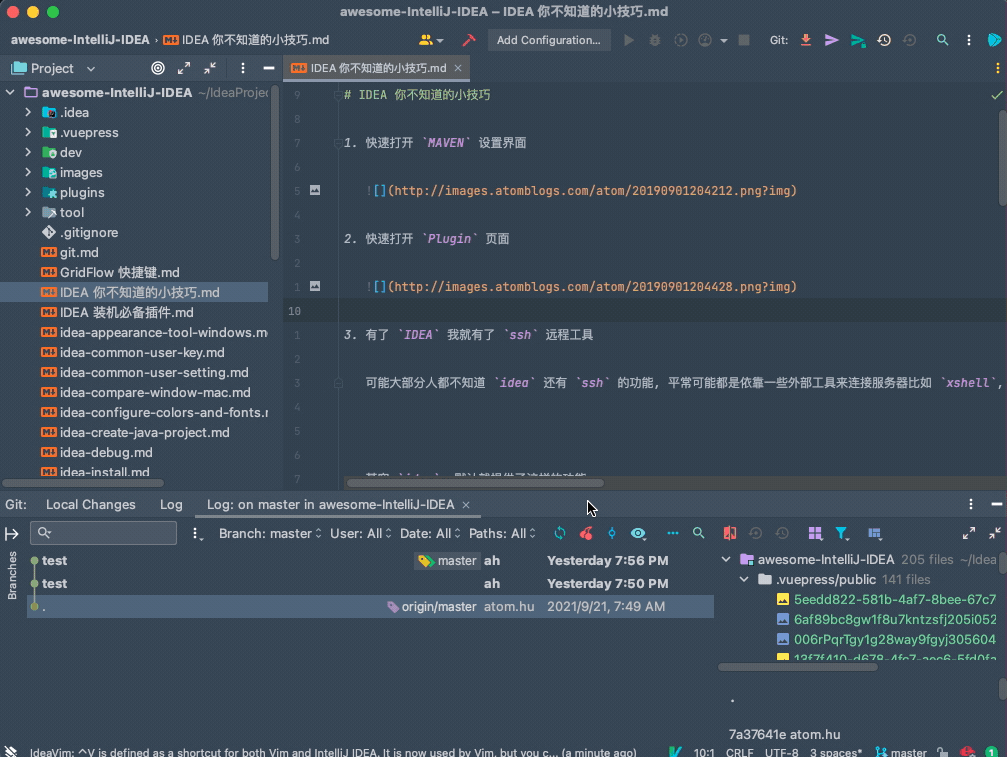Screen dimensions: 1007x757
Task: Click awesome-IntelliJ-IDEA breadcrumb in navigation bar
Action: pos(80,40)
